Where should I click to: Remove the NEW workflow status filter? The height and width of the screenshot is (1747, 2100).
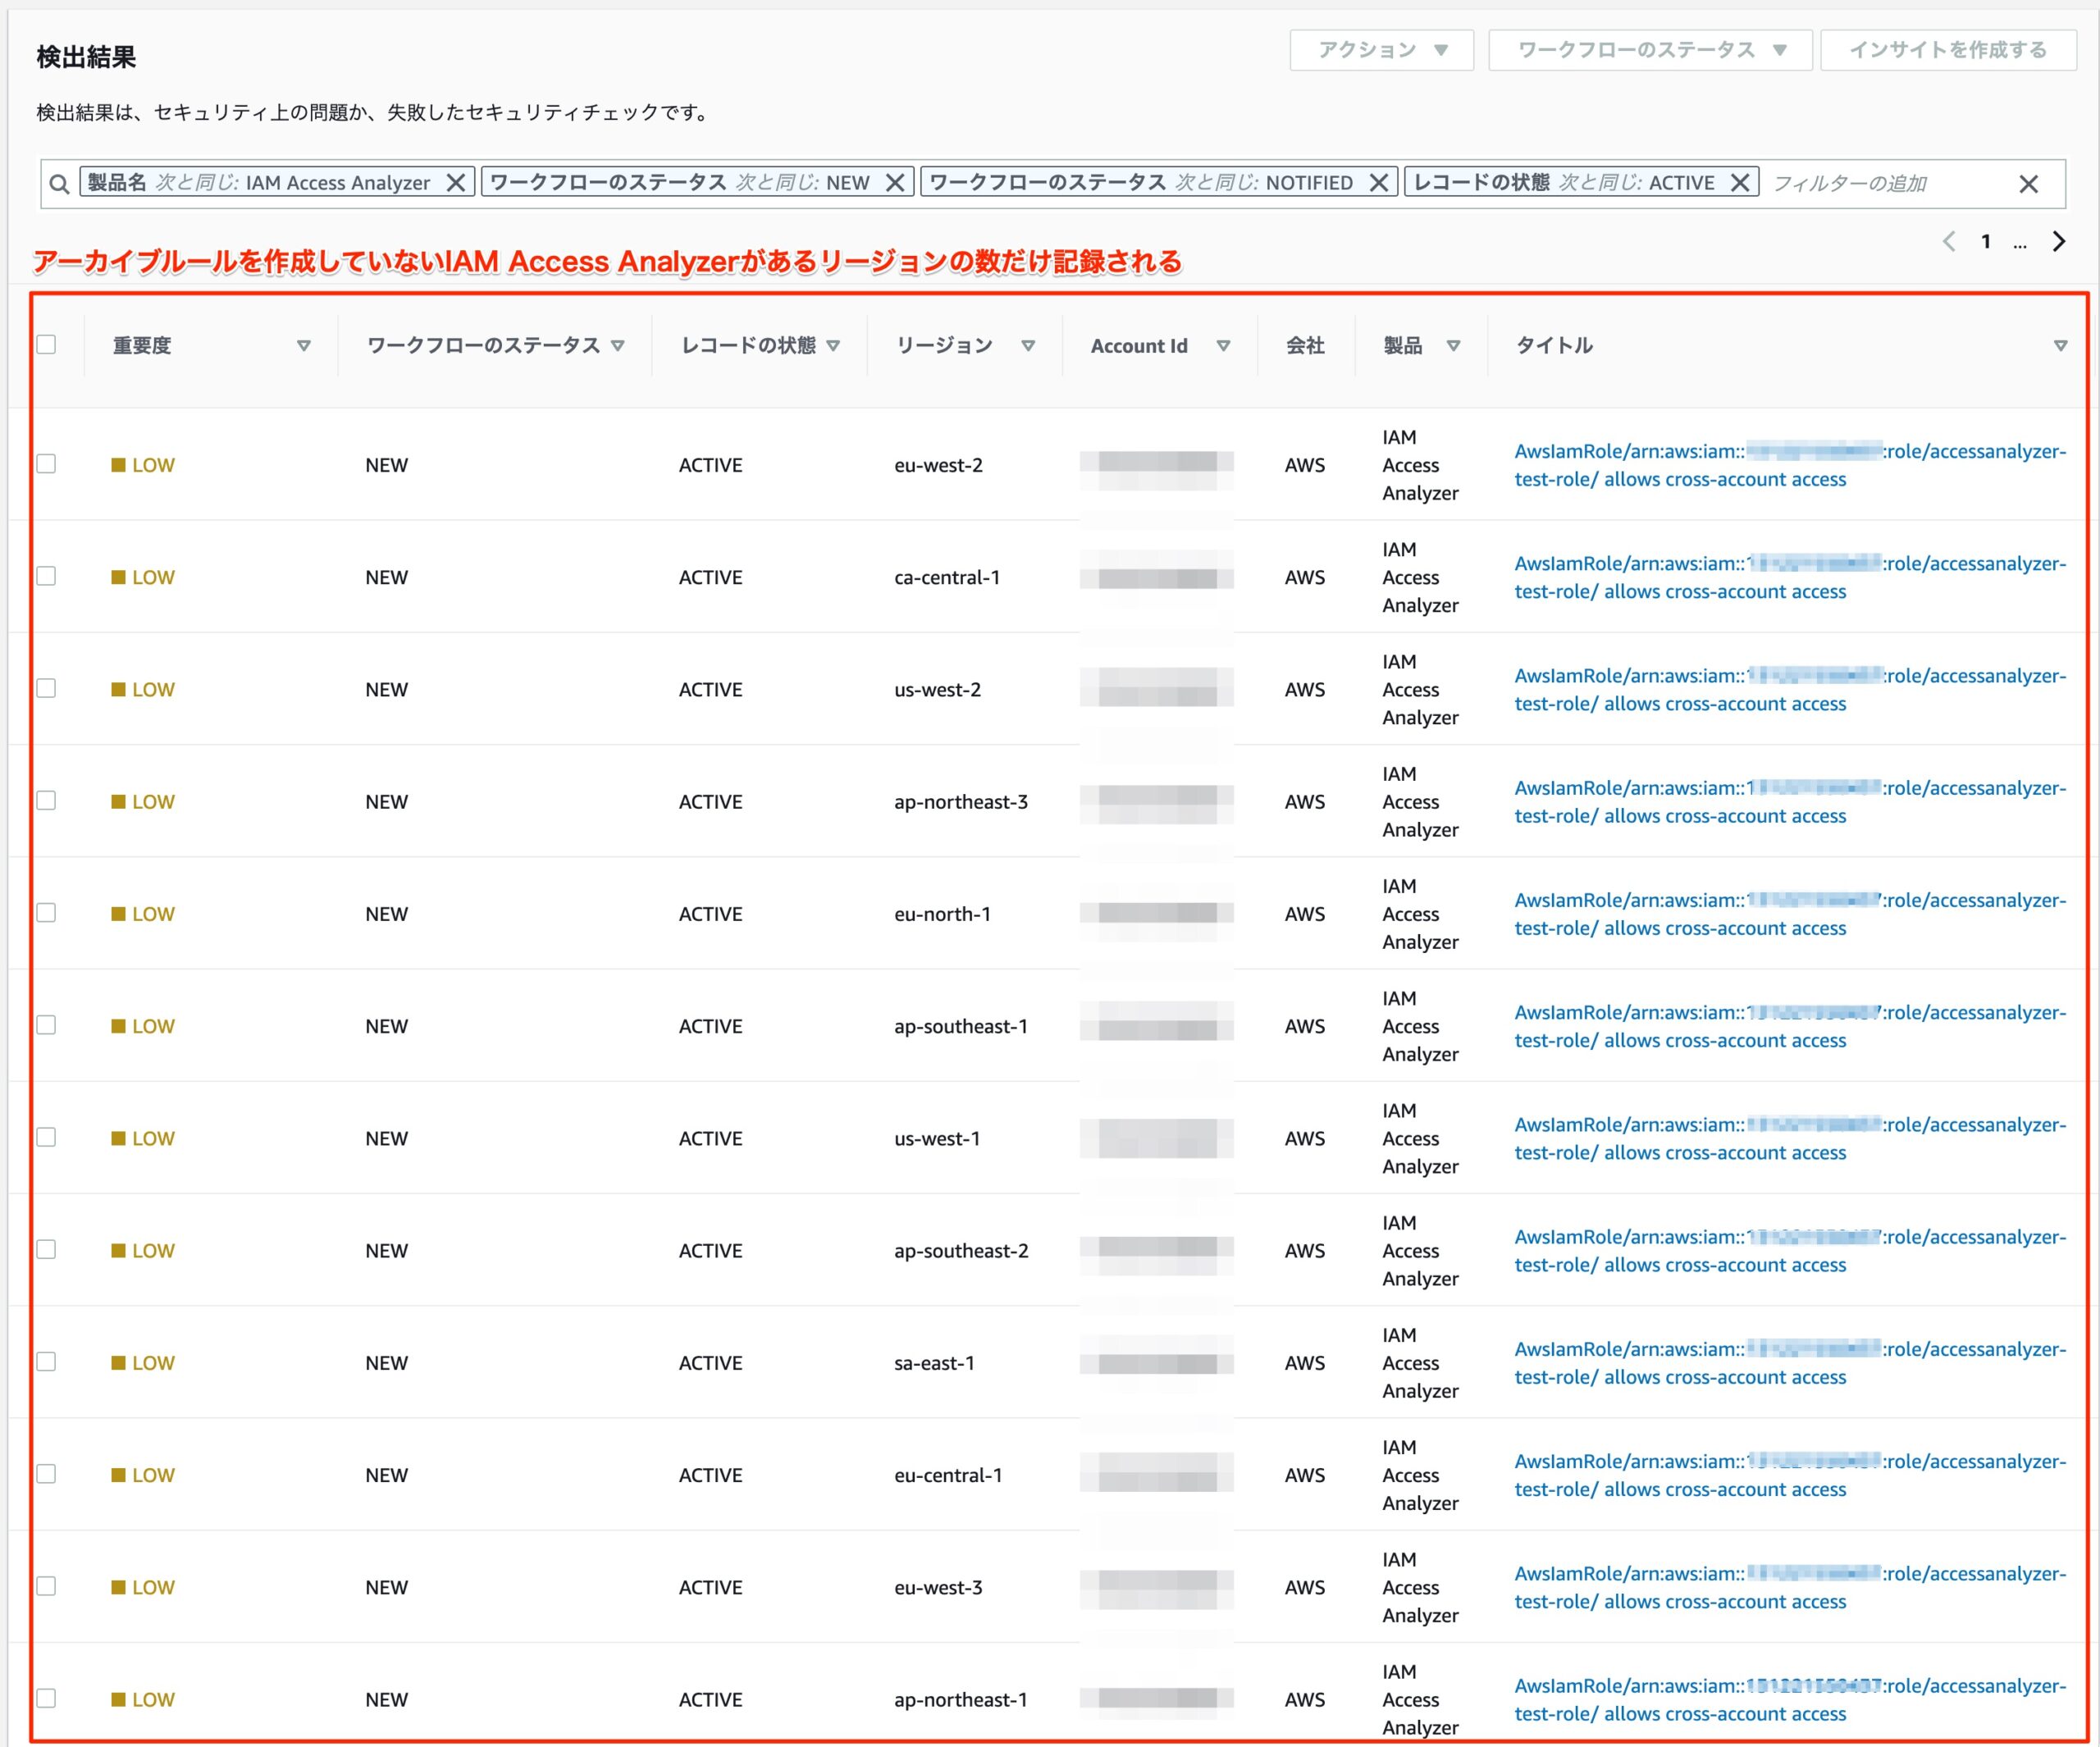pos(895,183)
